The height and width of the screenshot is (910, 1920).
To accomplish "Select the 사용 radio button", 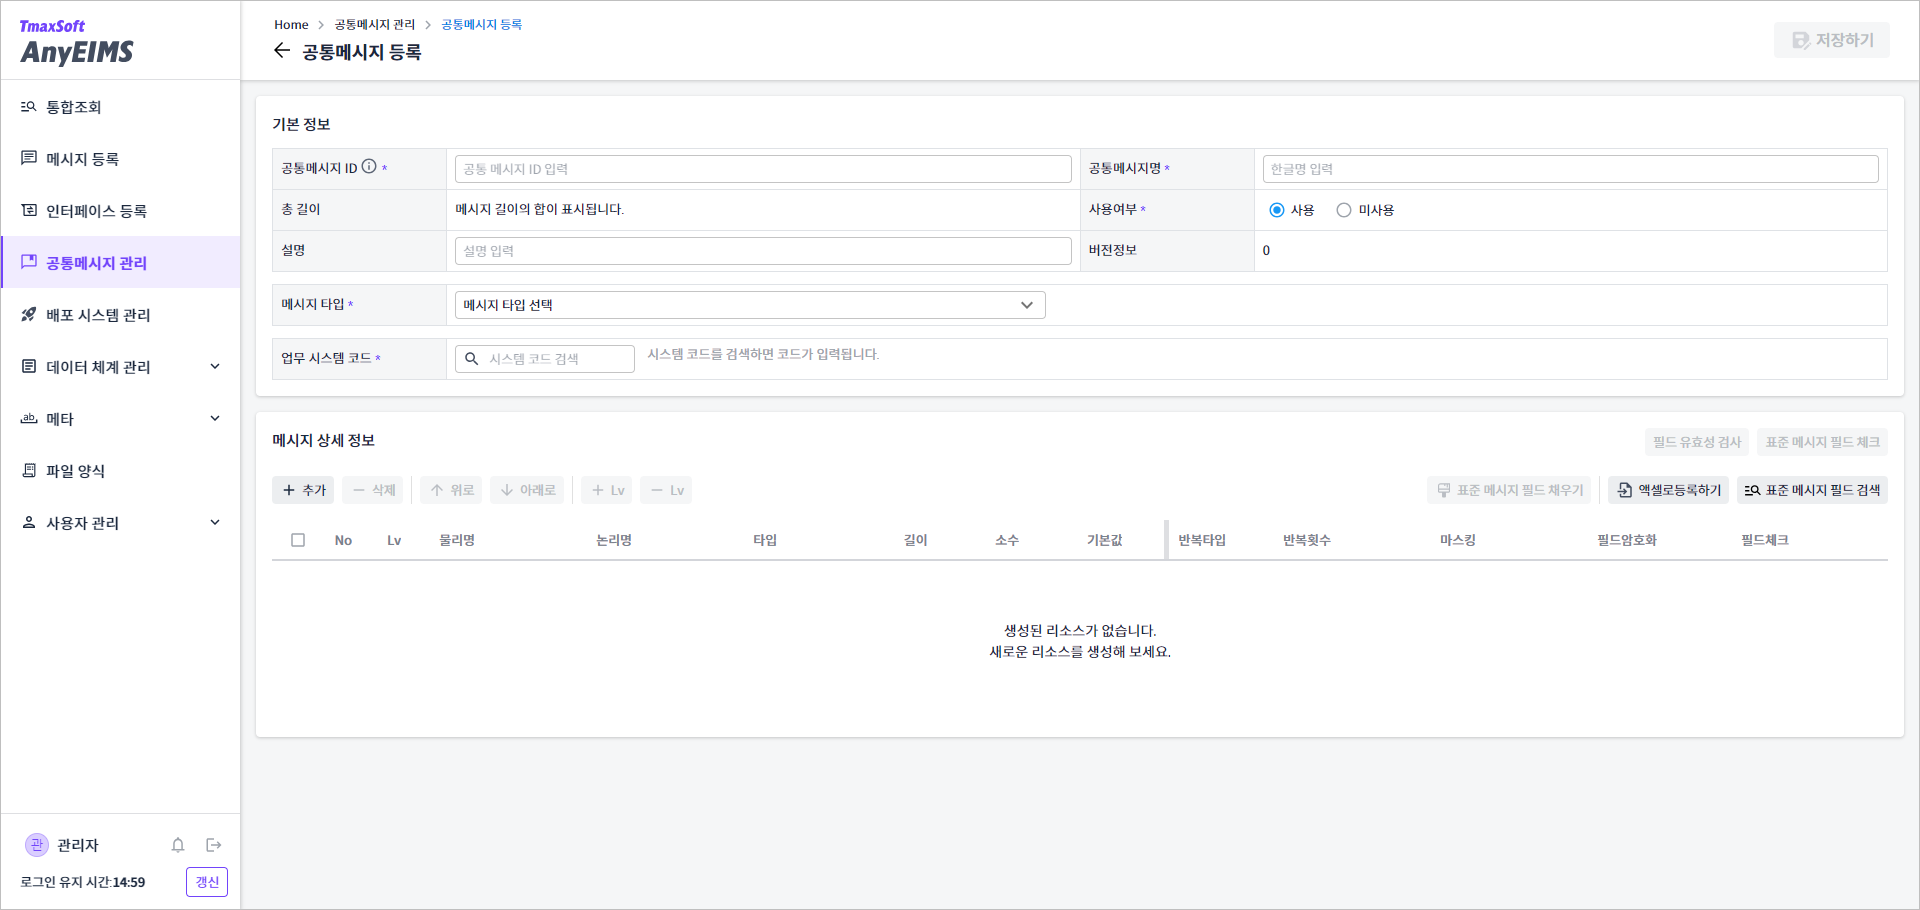I will [x=1277, y=210].
